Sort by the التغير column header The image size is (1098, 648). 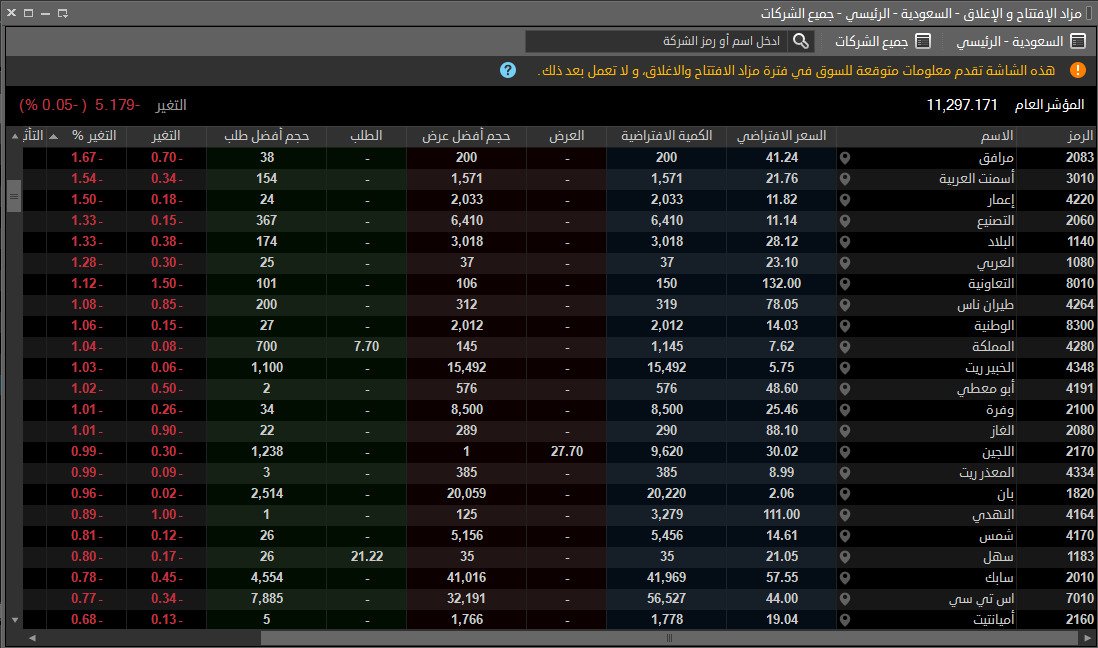click(166, 136)
